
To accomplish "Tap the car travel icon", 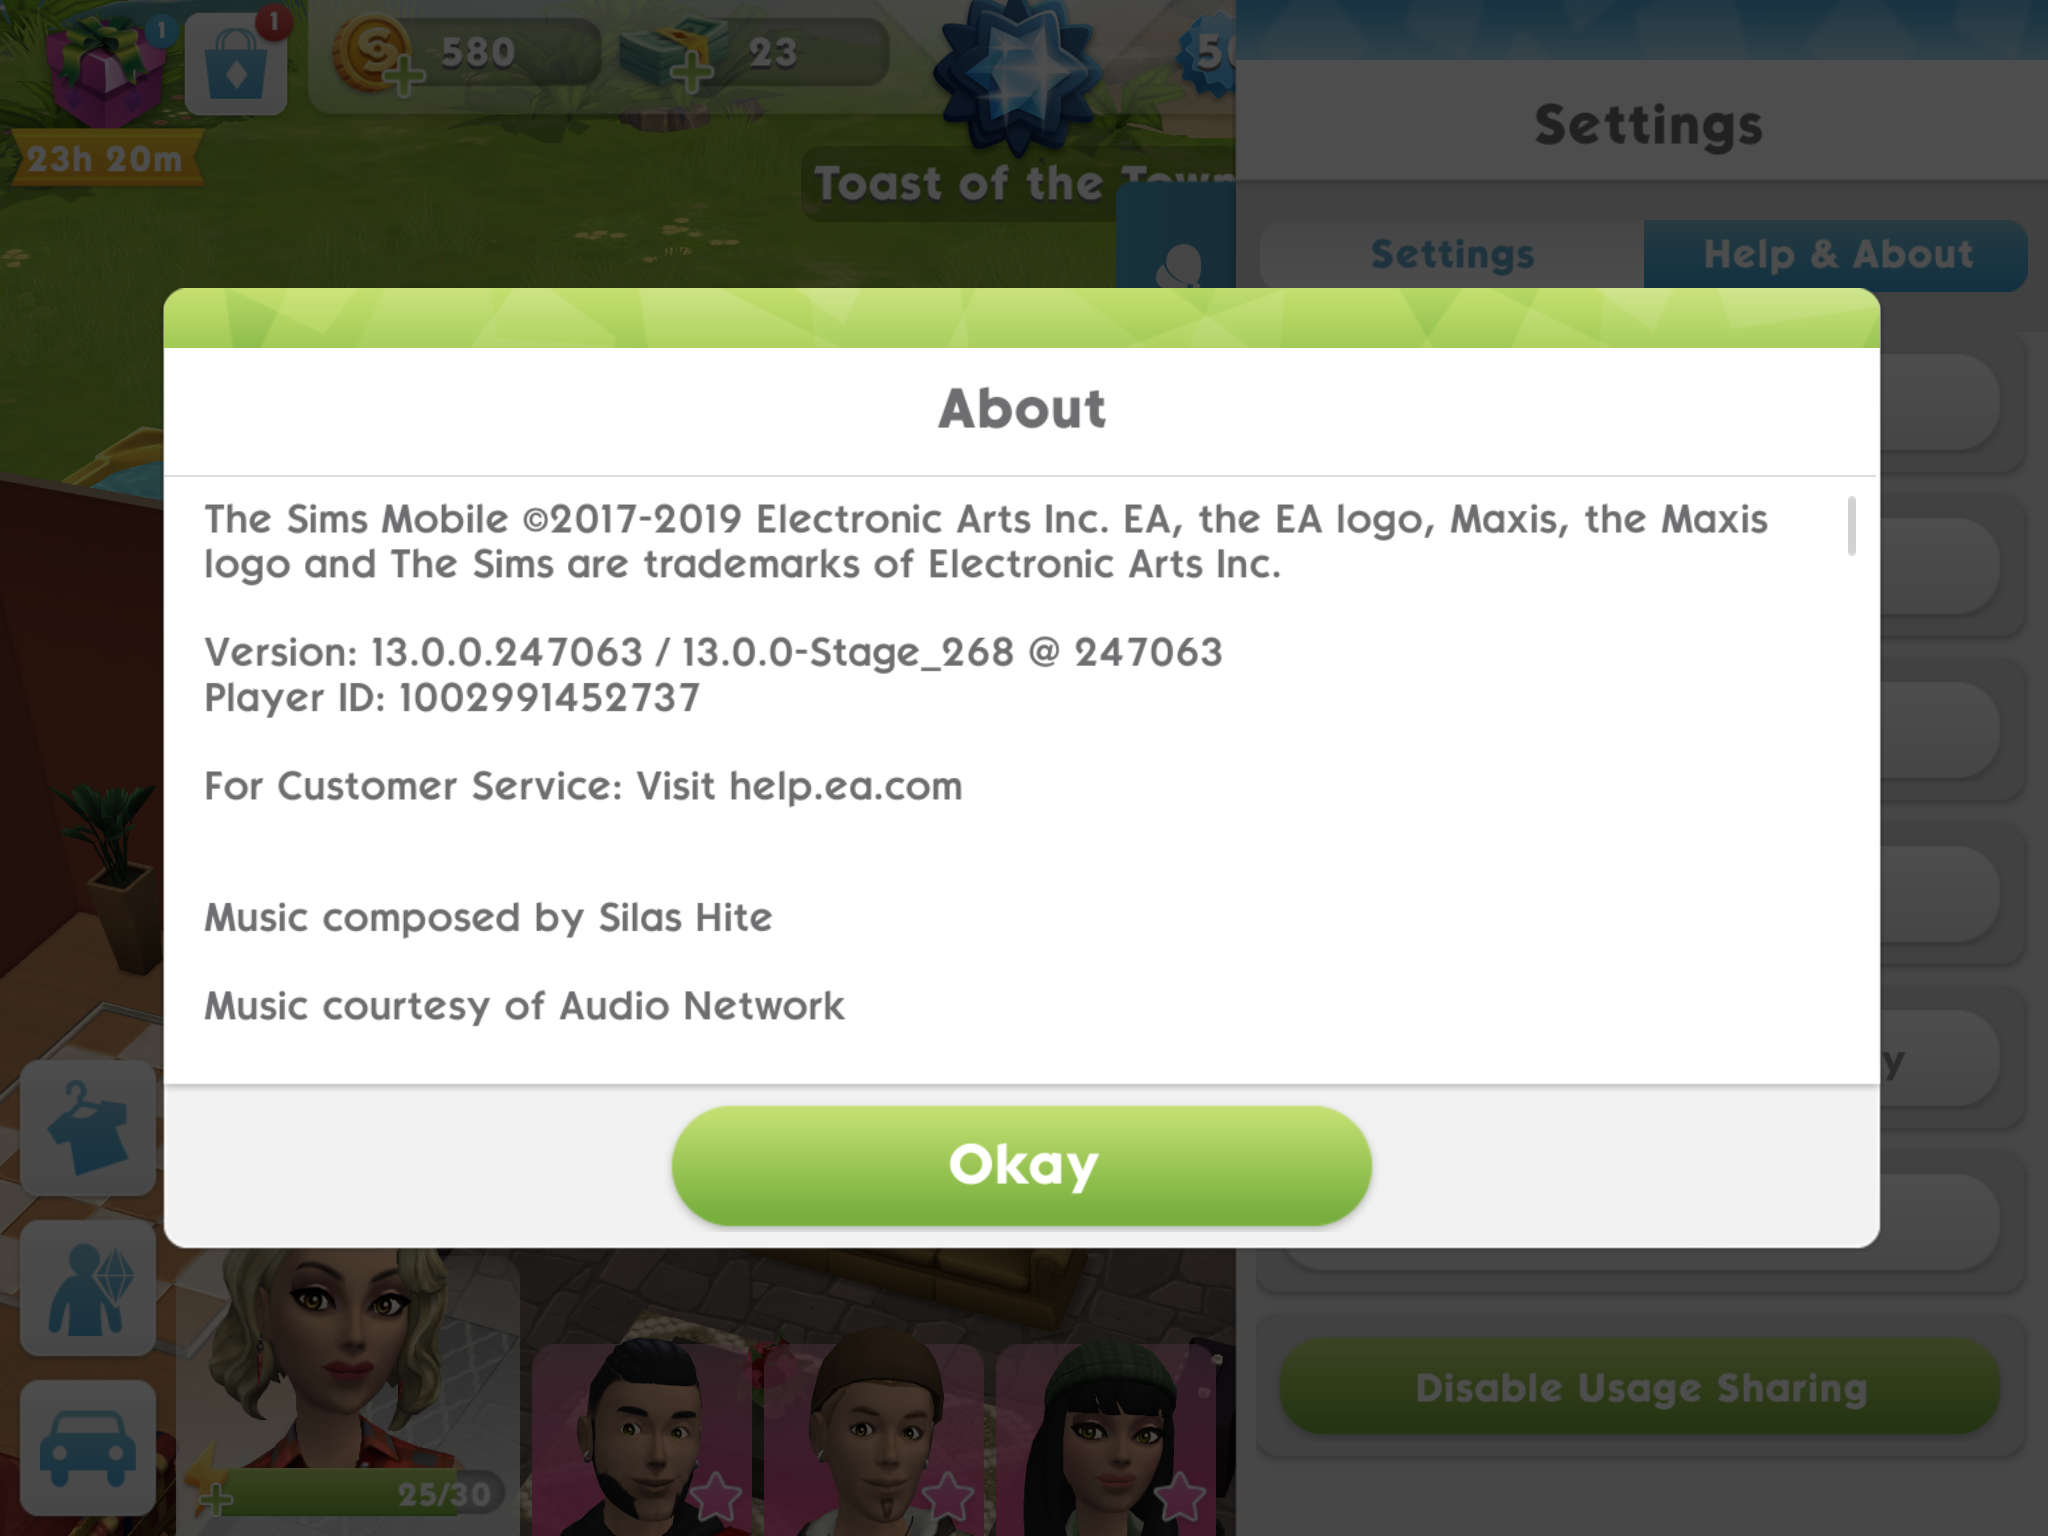I will [x=88, y=1448].
